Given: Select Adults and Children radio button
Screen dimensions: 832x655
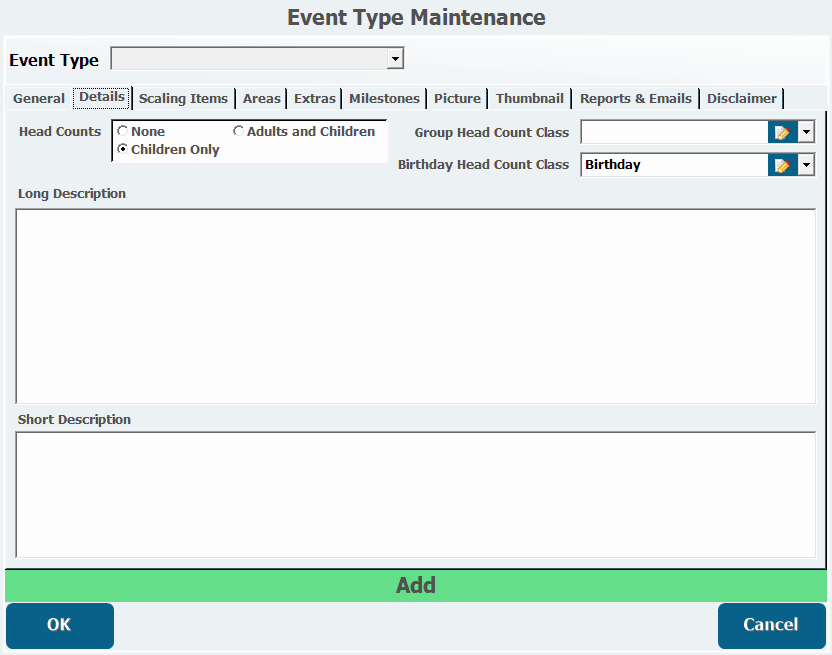Looking at the screenshot, I should coord(239,131).
